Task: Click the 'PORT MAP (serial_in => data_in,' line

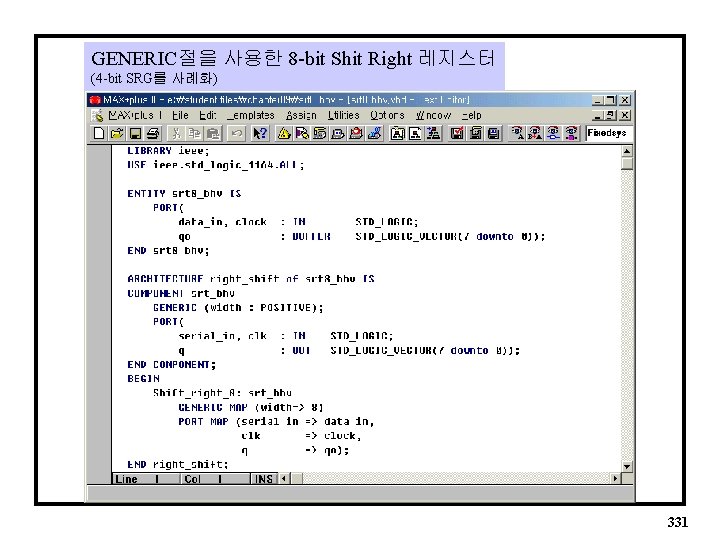Action: coord(276,421)
